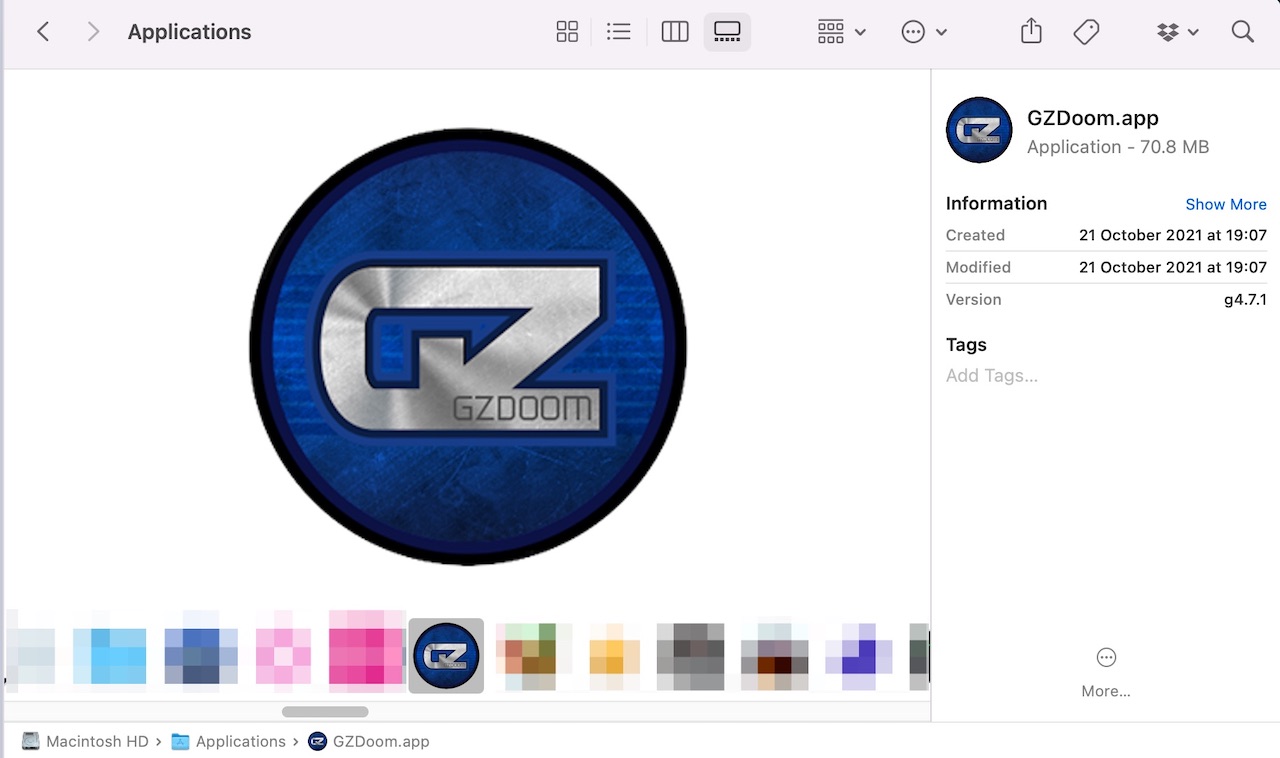Viewport: 1280px width, 758px height.
Task: Click GZDoom.app in path bar
Action: coord(369,742)
